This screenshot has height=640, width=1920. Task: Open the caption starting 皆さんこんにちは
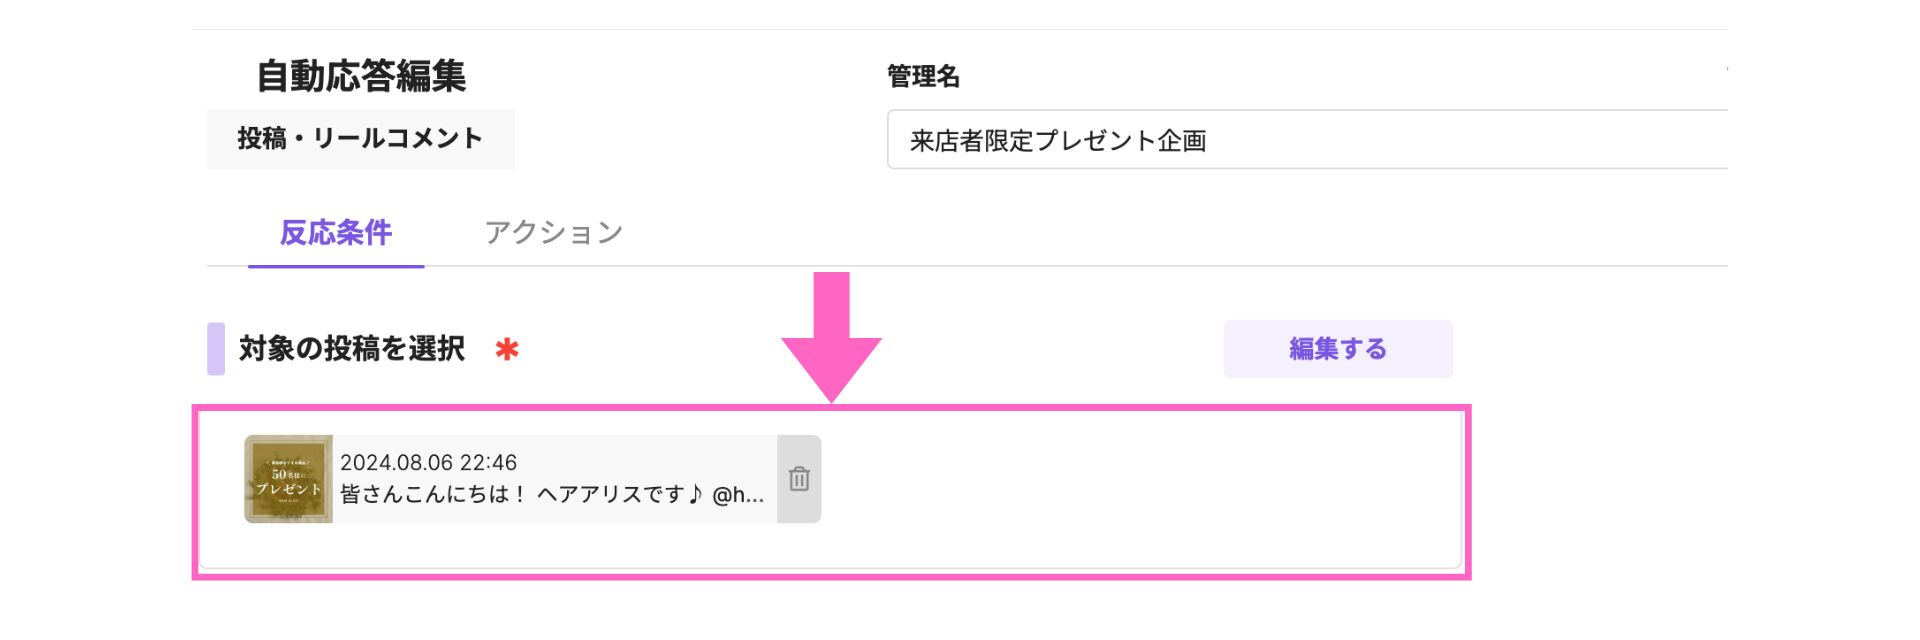click(x=552, y=494)
